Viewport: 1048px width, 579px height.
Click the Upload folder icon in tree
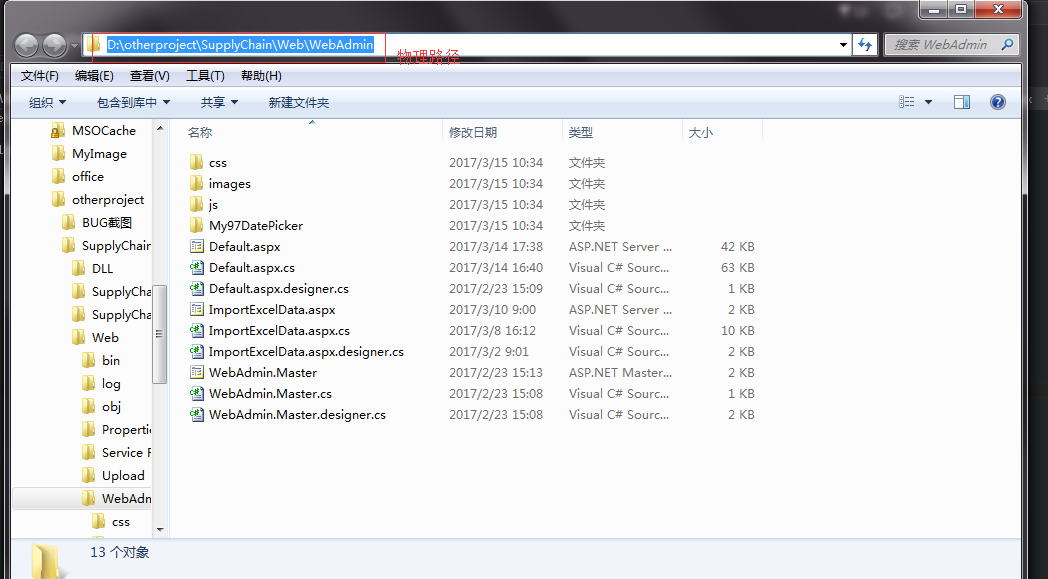(x=88, y=475)
